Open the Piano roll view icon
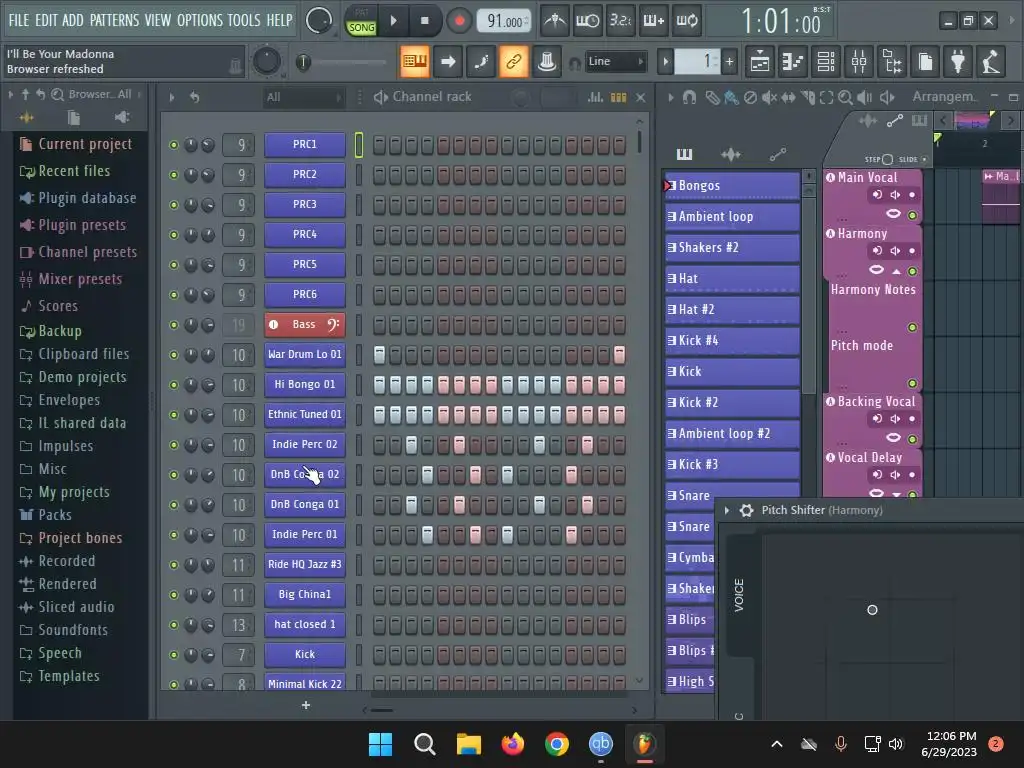Image resolution: width=1024 pixels, height=768 pixels. pos(793,62)
